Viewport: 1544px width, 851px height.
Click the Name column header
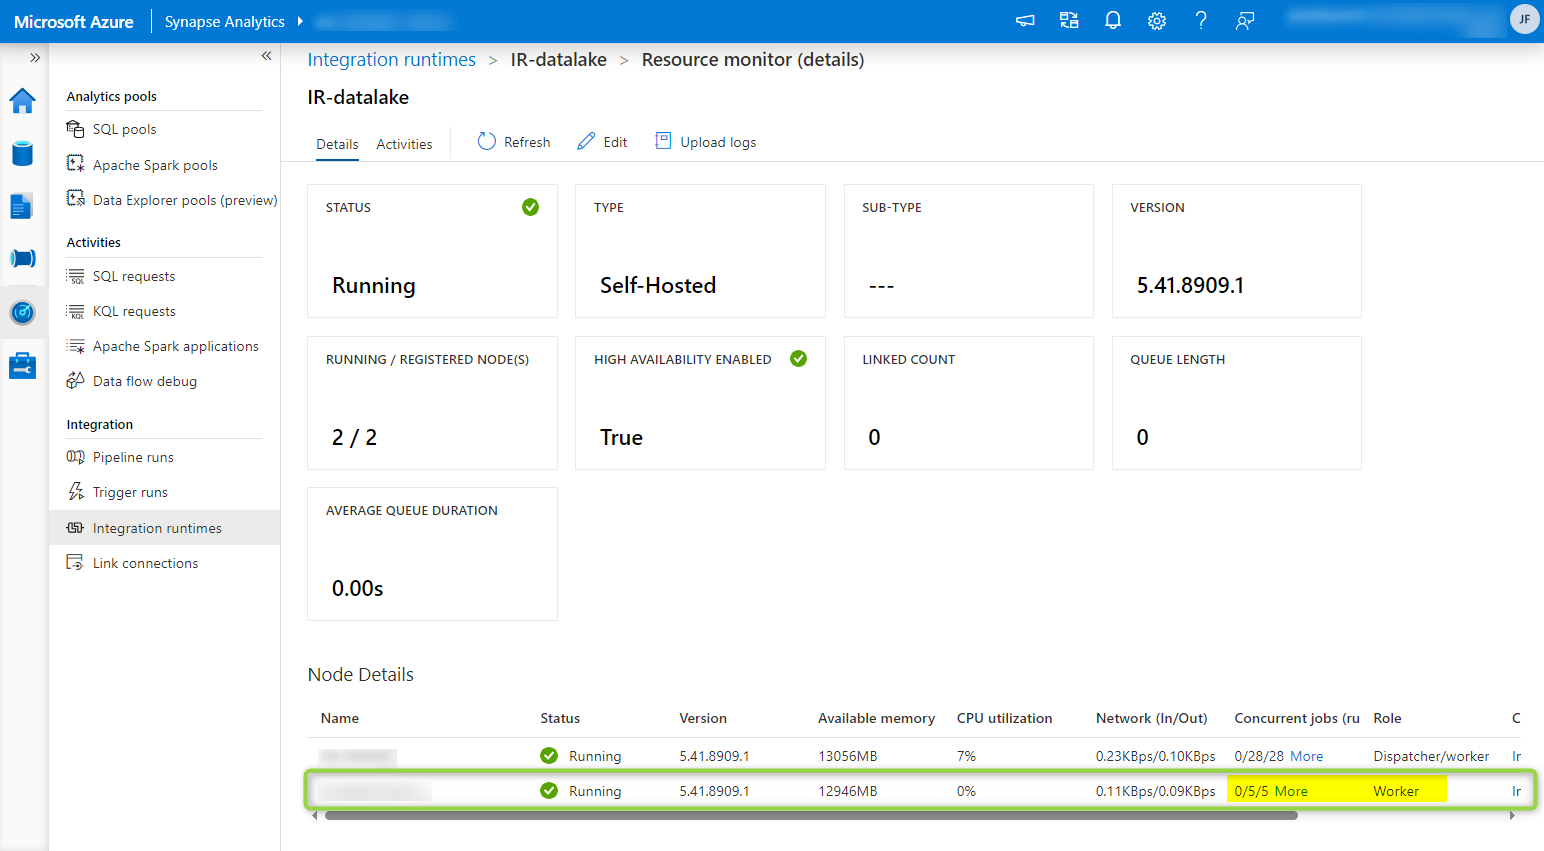point(340,718)
